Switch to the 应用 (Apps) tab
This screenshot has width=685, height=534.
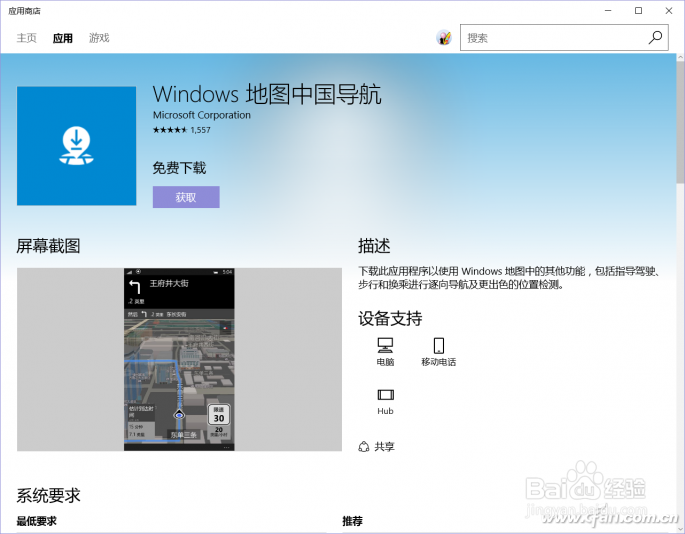(63, 38)
